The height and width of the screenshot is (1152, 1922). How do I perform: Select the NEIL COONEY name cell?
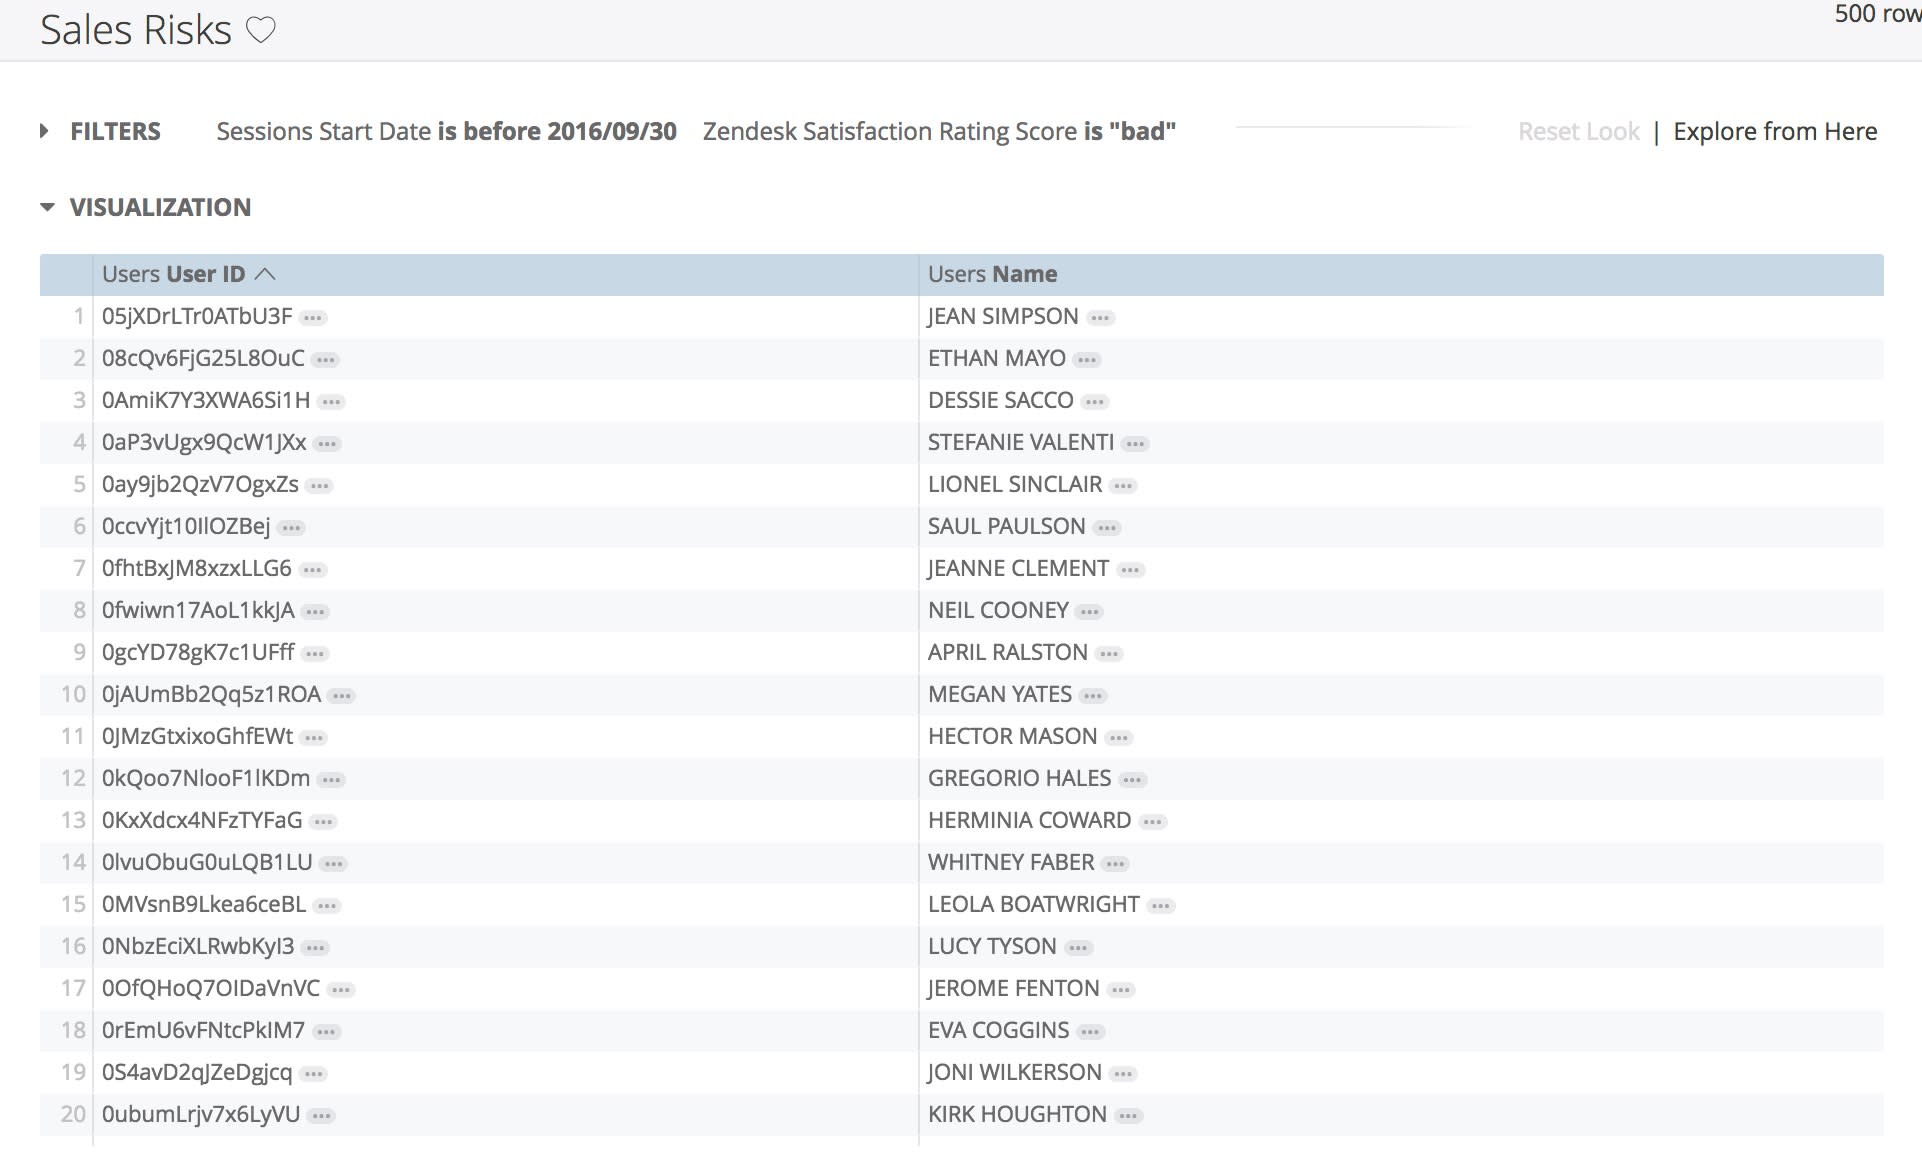[x=997, y=610]
